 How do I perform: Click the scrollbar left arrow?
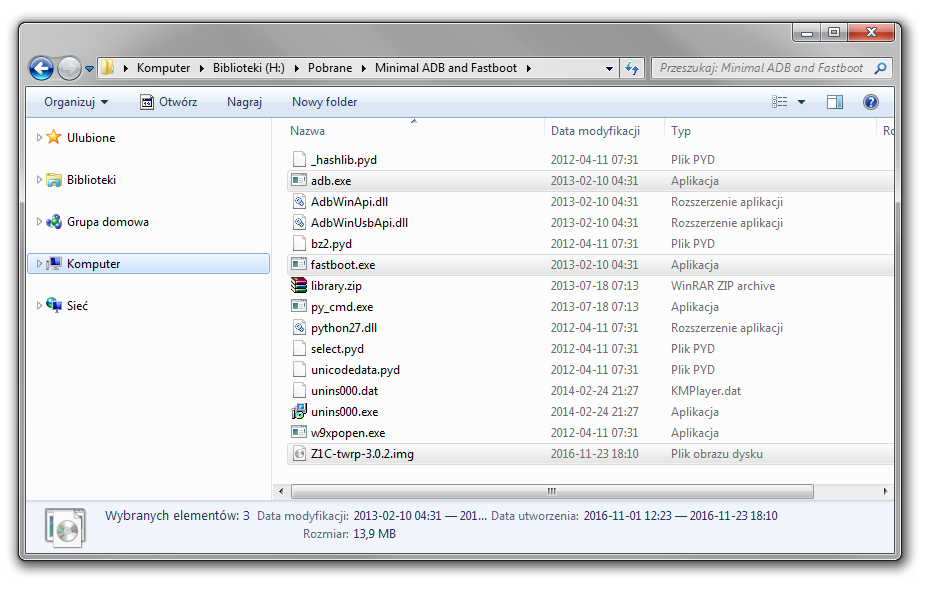pos(281,491)
